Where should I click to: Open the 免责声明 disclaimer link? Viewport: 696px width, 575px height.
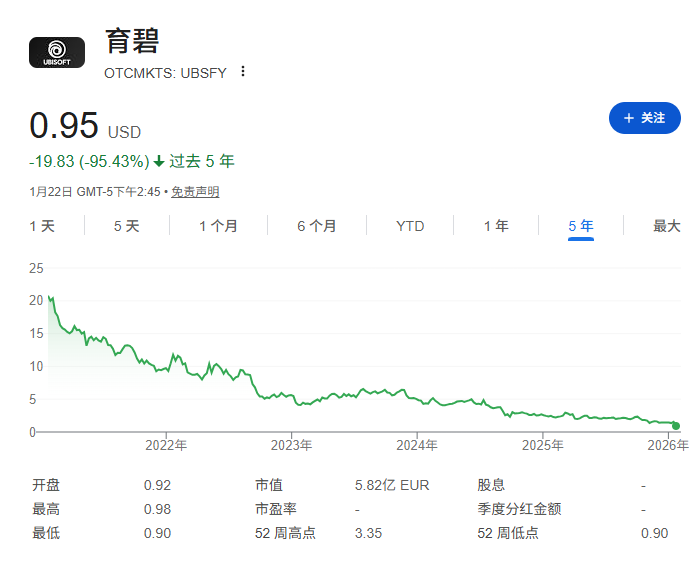[x=195, y=192]
